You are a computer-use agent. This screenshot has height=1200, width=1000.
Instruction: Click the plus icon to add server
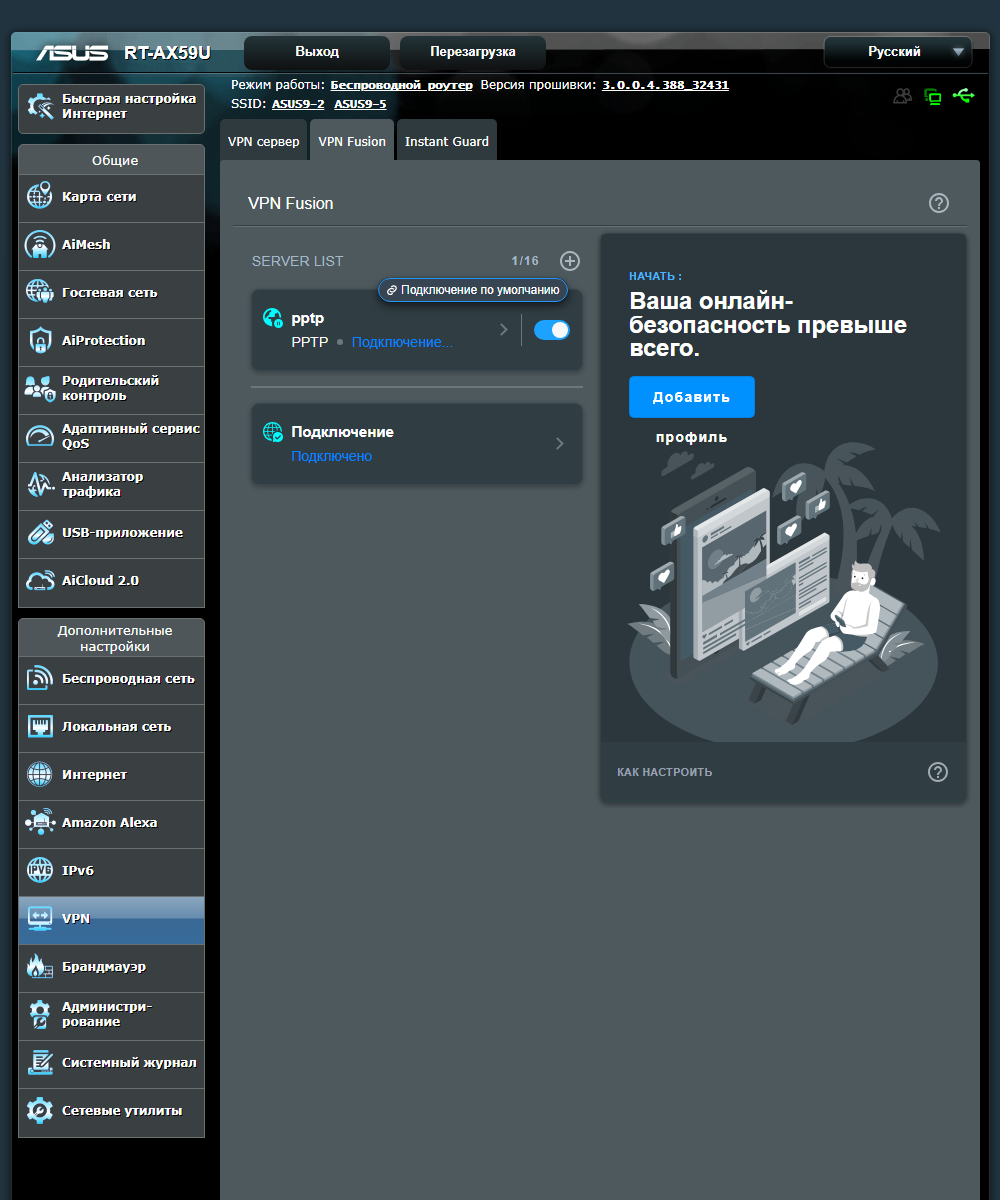coord(569,261)
